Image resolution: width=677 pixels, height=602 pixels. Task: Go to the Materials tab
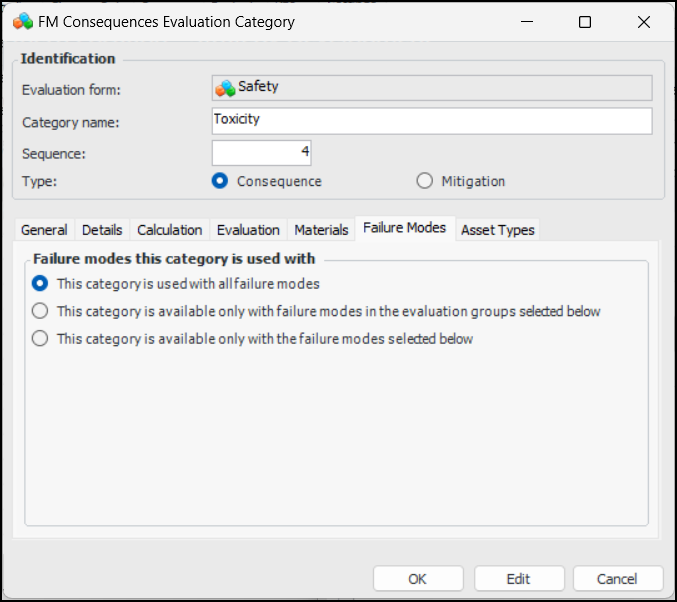(321, 230)
